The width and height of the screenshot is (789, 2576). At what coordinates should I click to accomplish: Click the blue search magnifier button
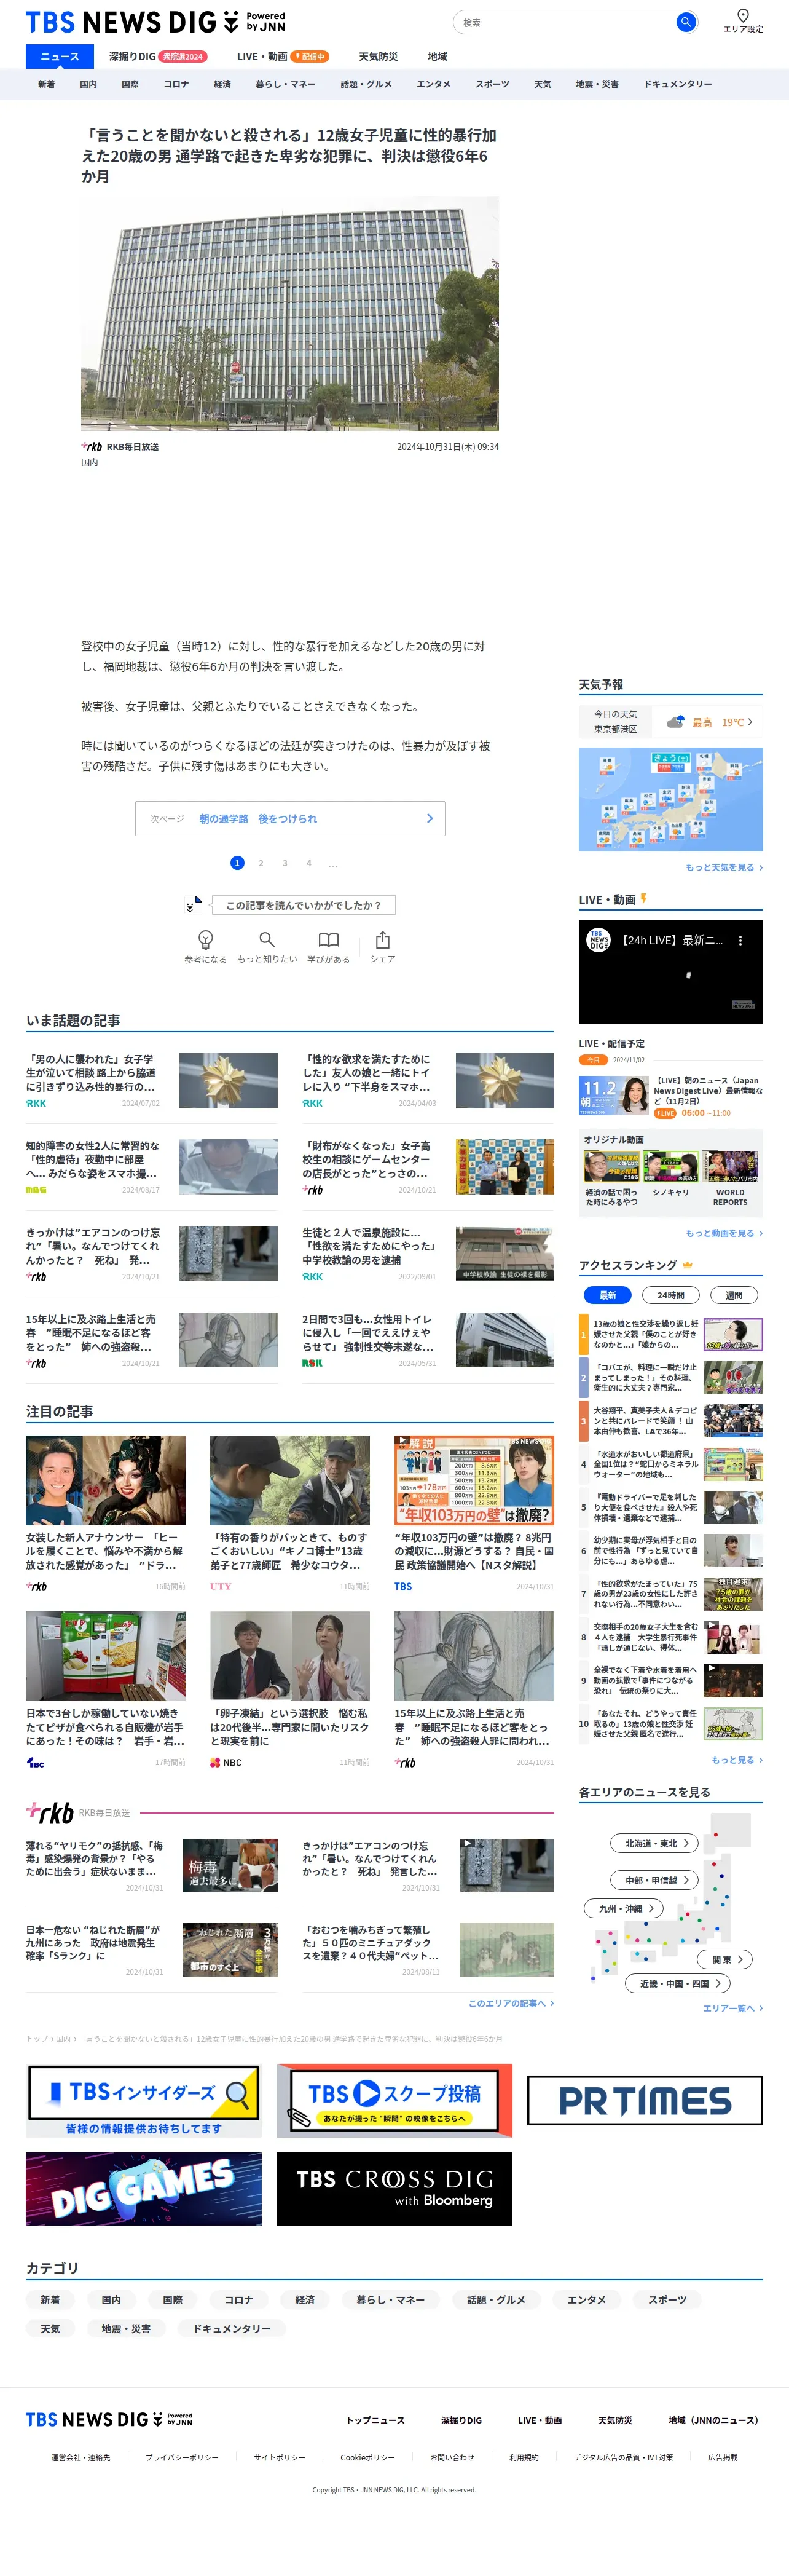685,22
